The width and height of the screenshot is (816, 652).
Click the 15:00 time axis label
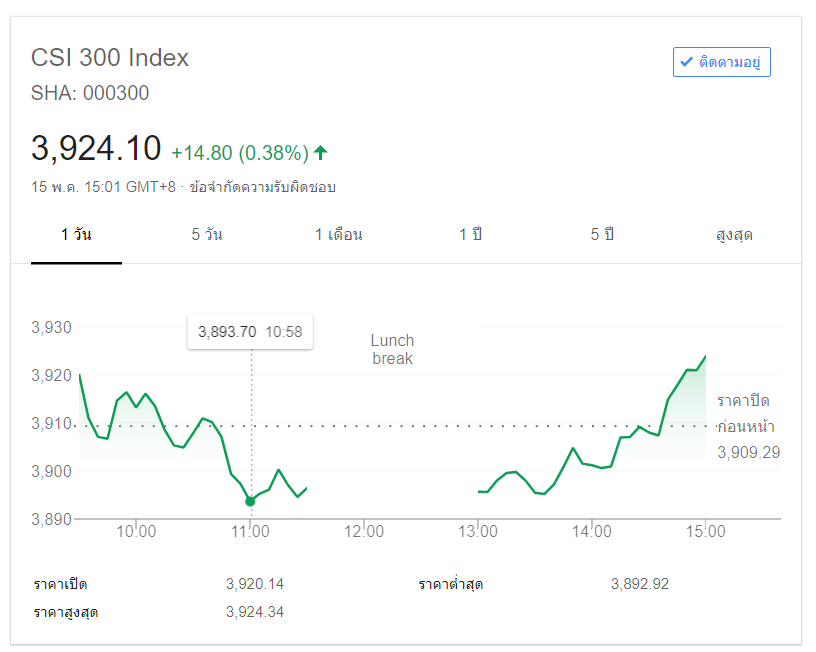click(705, 532)
